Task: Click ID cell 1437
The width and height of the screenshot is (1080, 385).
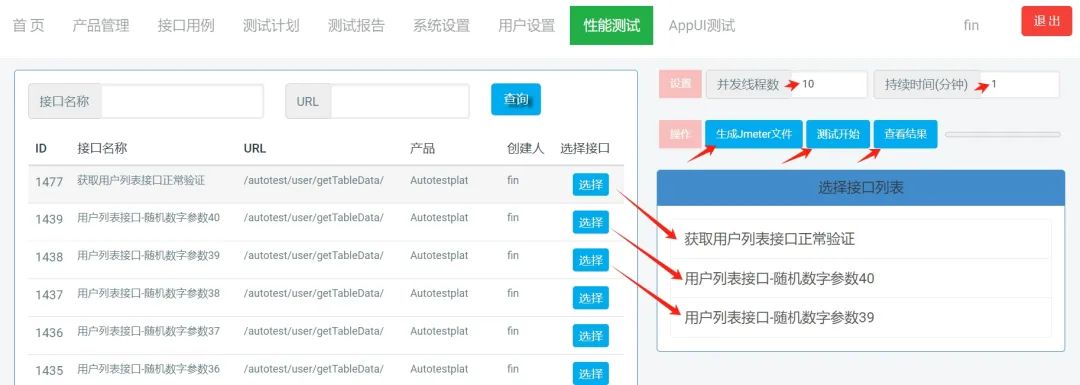Action: (x=50, y=295)
